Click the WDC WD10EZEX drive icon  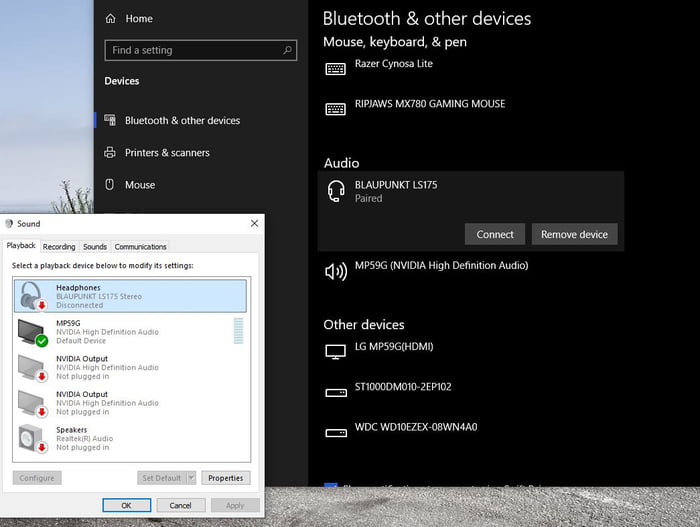click(336, 432)
